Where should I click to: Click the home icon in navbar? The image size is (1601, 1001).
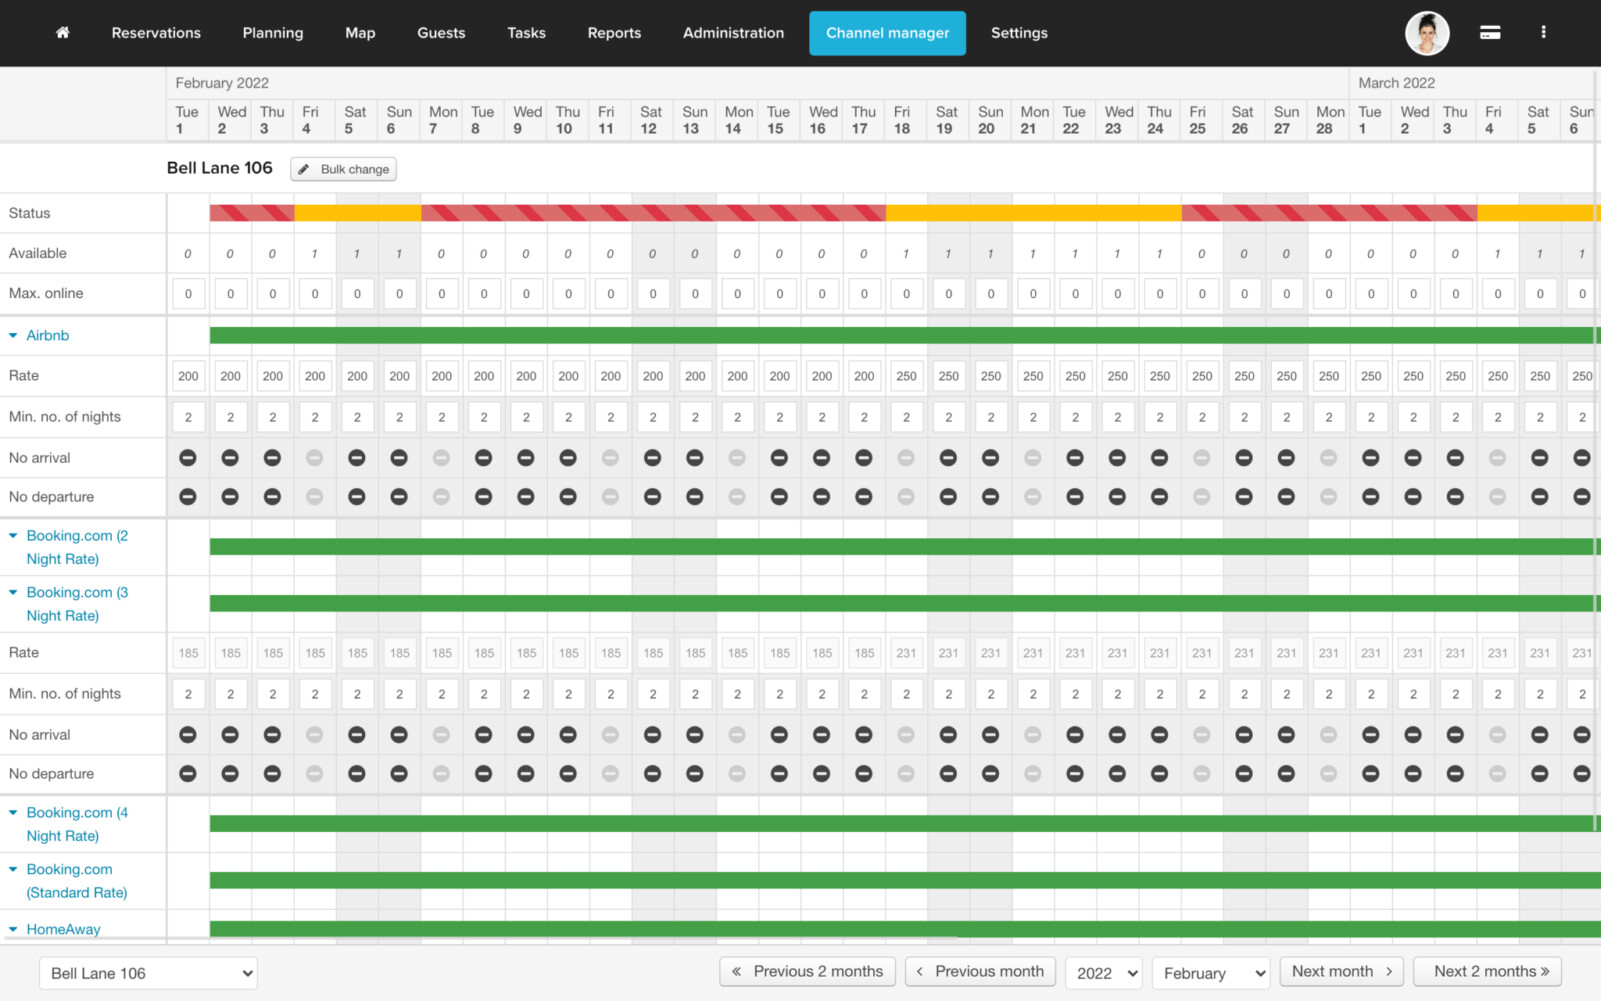[x=62, y=33]
